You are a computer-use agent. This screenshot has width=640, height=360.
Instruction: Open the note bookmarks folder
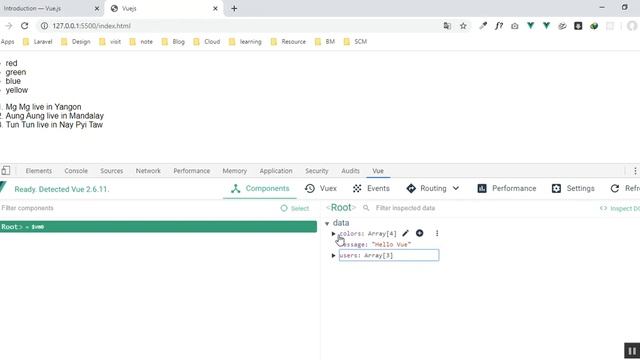point(141,42)
